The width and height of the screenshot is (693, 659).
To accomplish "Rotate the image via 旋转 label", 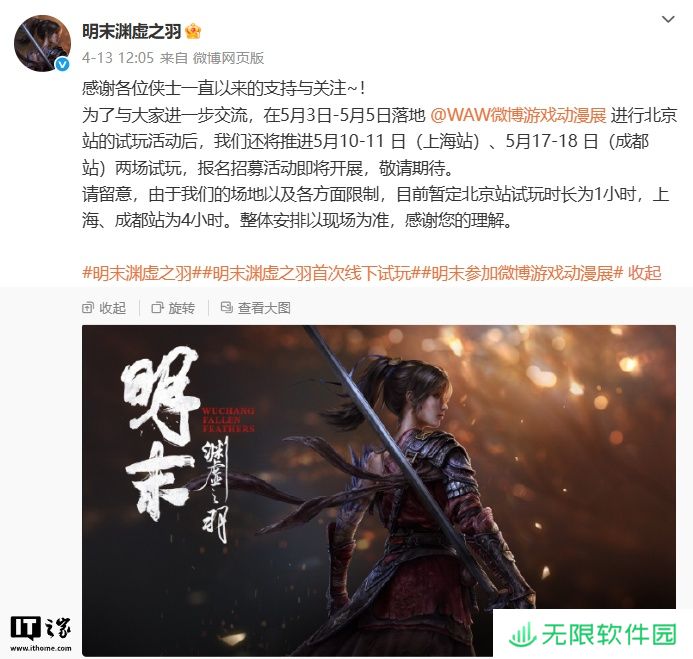I will [182, 308].
